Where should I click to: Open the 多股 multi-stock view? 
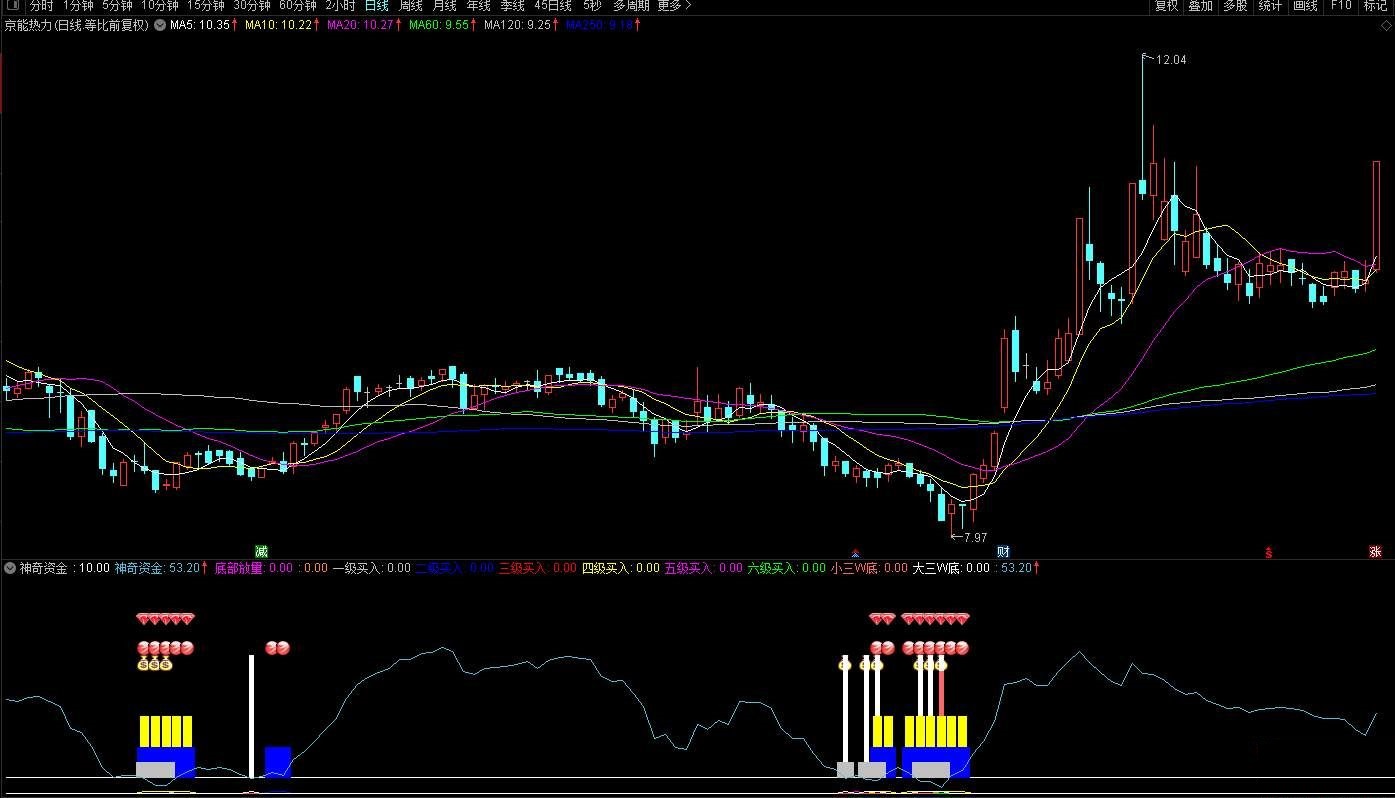click(1235, 6)
